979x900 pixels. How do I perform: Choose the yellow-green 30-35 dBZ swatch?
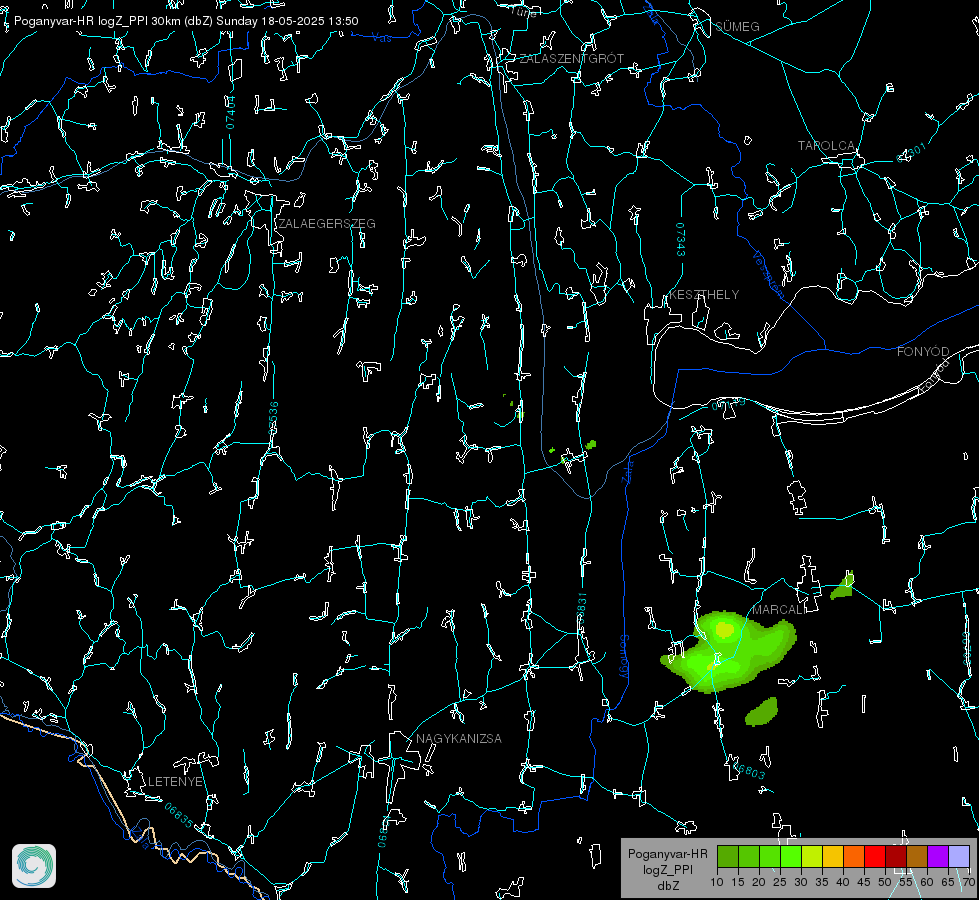click(x=812, y=856)
